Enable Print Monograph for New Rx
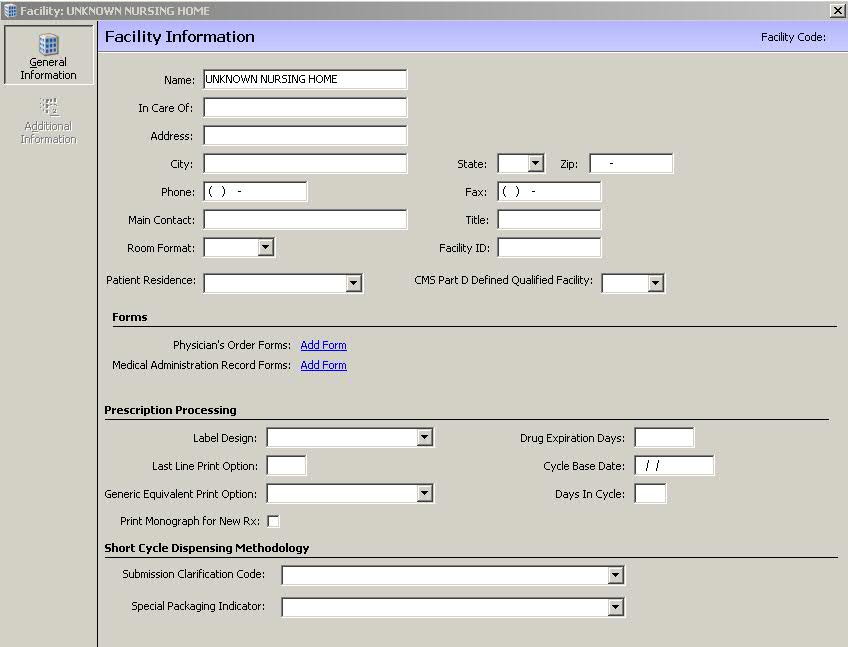This screenshot has height=647, width=848. coord(274,521)
